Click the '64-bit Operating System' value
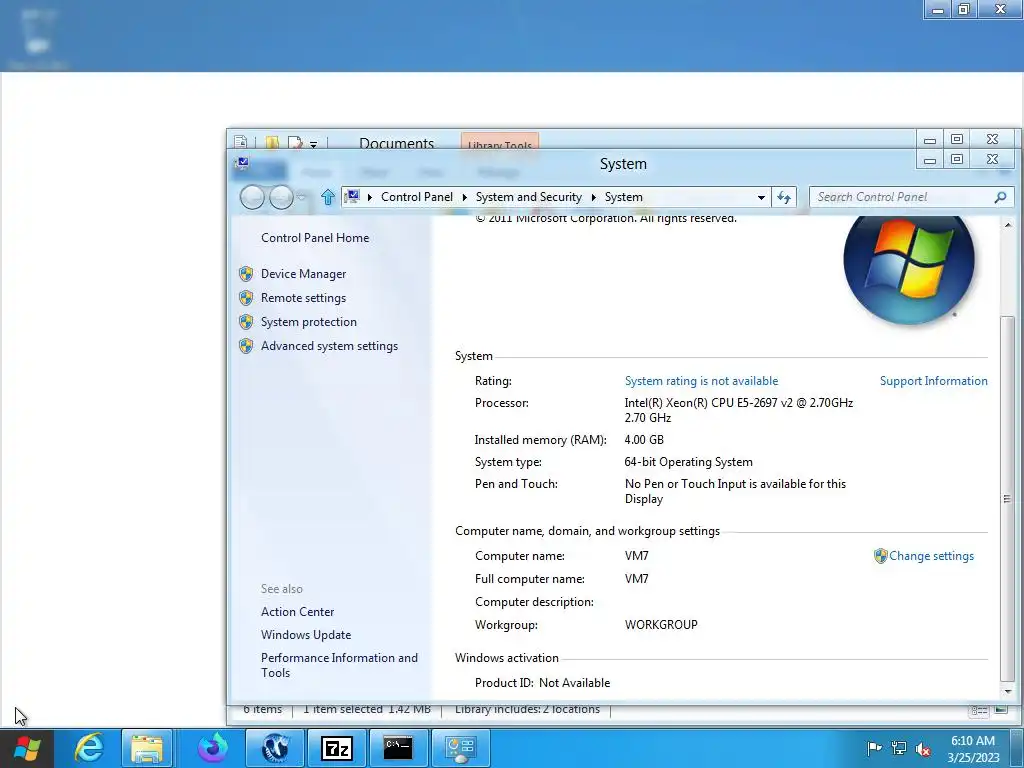Screen dimensions: 1024x768 coord(688,462)
